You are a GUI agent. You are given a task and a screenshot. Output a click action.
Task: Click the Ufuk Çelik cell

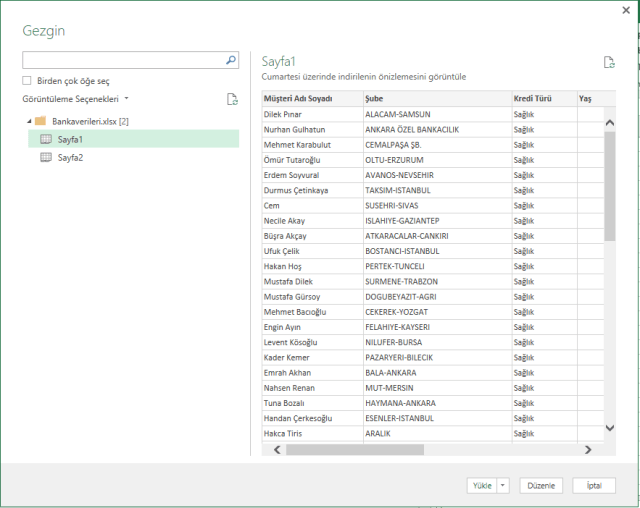pos(312,251)
